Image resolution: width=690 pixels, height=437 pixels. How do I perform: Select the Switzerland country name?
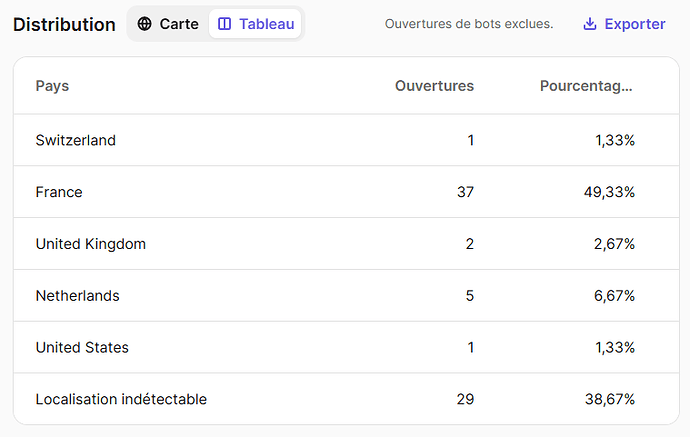pos(75,140)
